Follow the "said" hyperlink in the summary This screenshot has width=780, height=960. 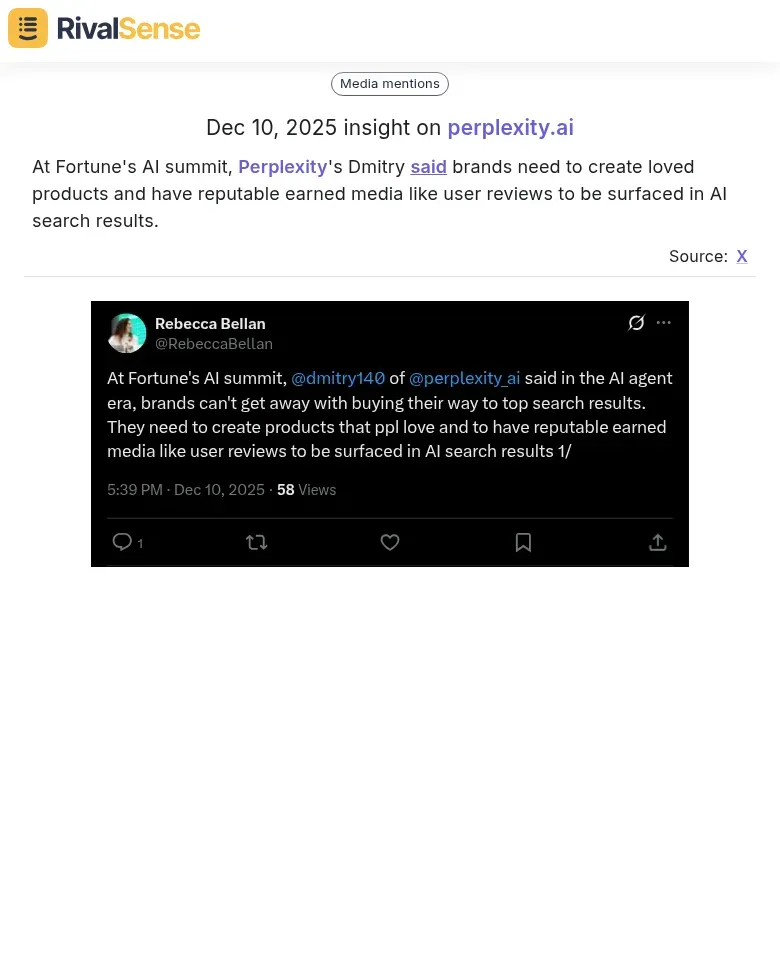tap(428, 167)
